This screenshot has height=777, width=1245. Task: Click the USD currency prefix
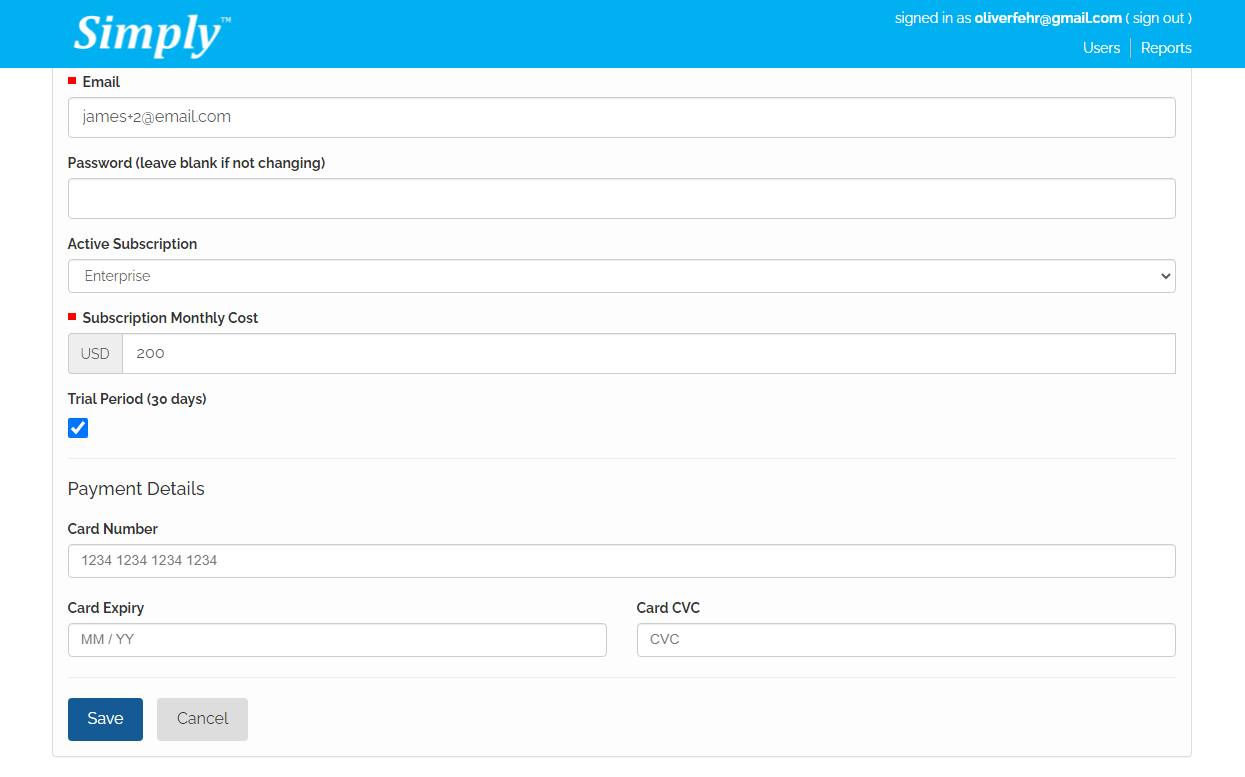pyautogui.click(x=95, y=353)
